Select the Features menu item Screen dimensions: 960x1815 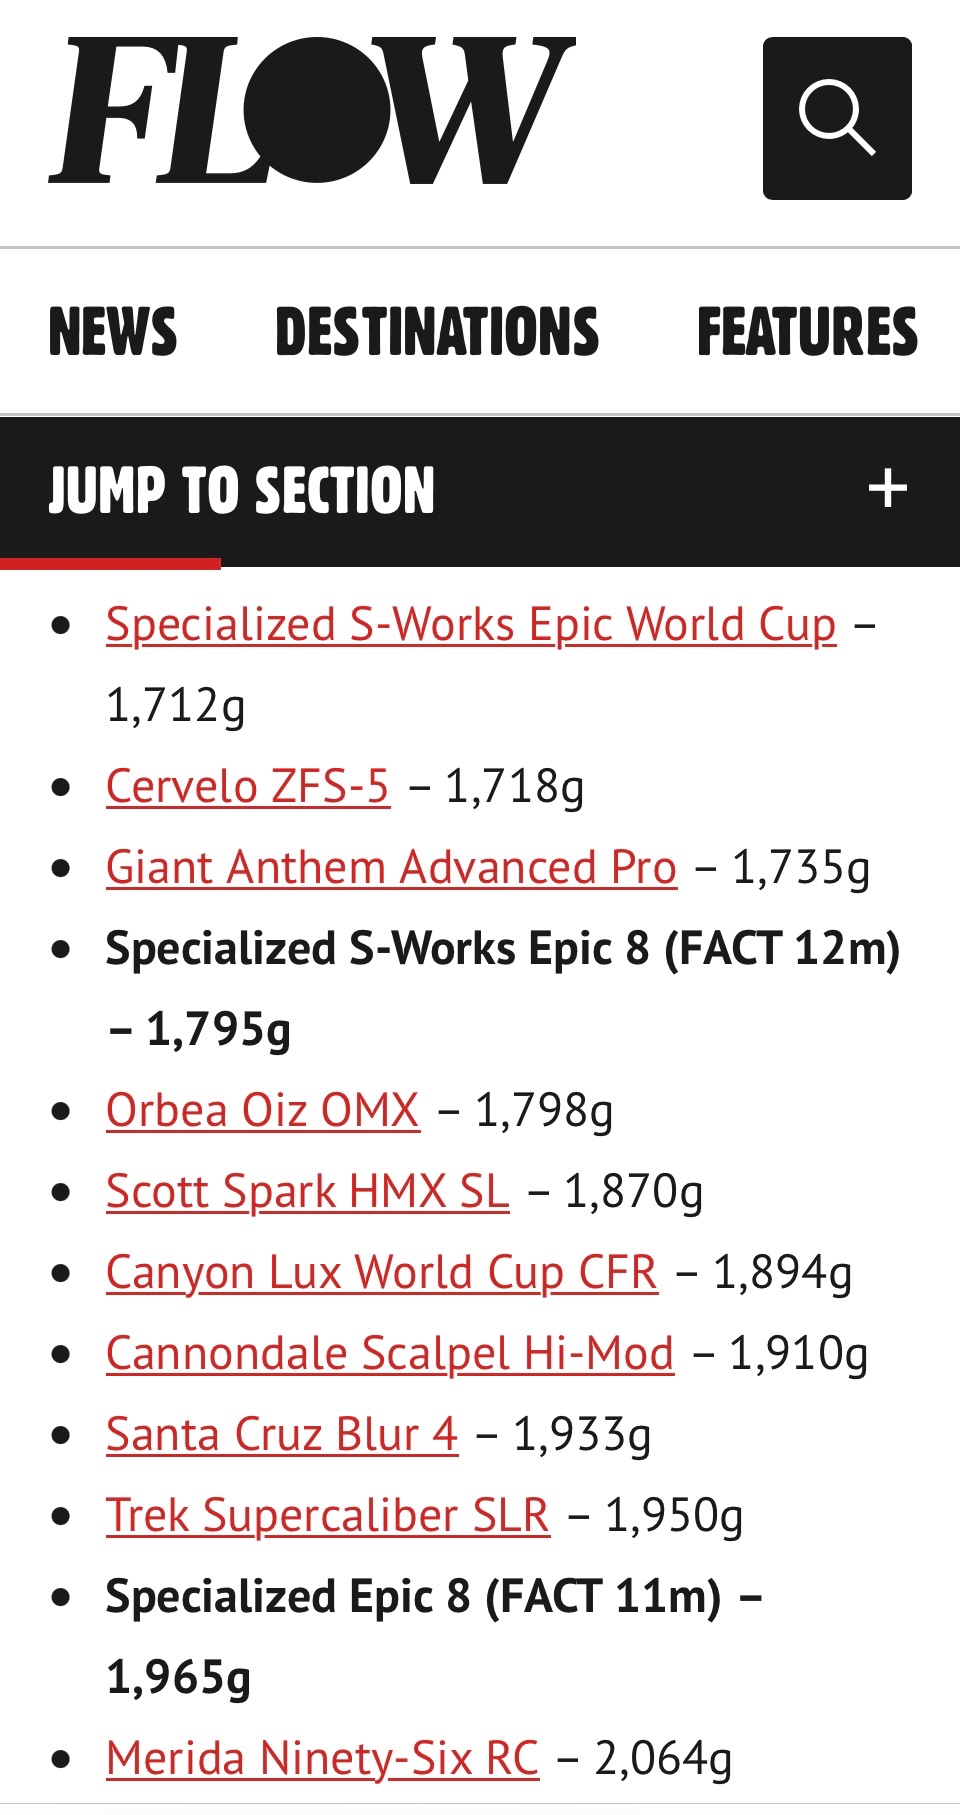coord(807,332)
